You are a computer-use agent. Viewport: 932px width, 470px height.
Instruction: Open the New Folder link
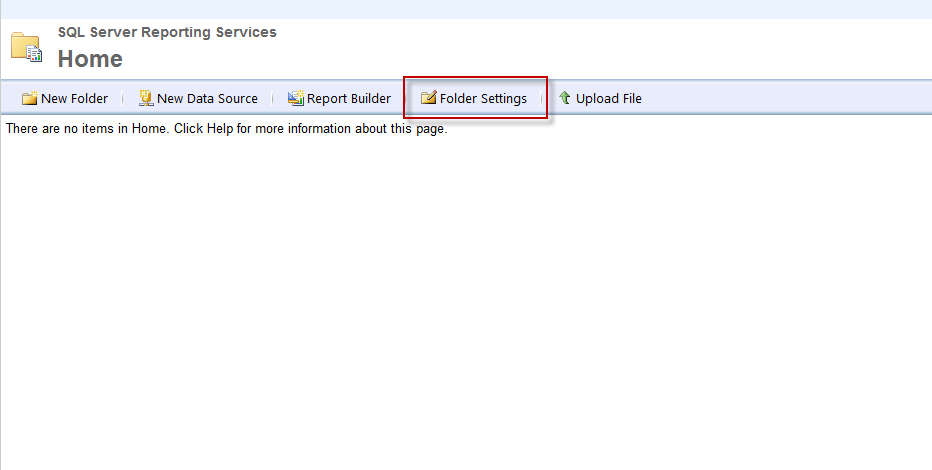coord(74,99)
